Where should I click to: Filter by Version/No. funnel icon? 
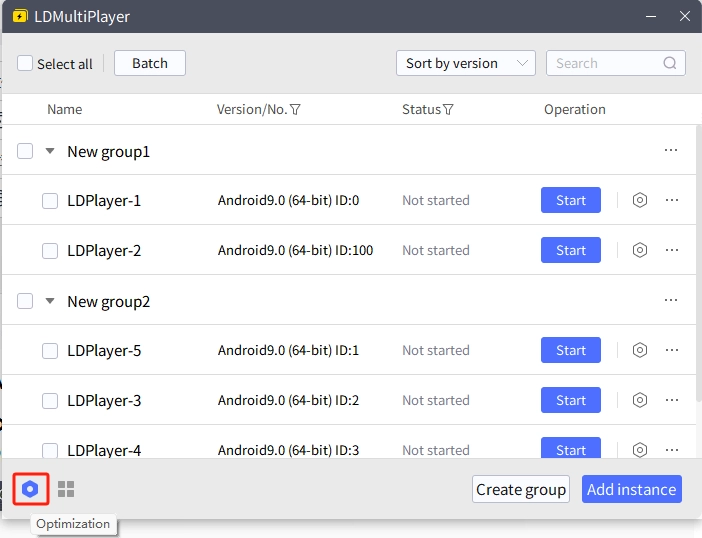pyautogui.click(x=295, y=110)
